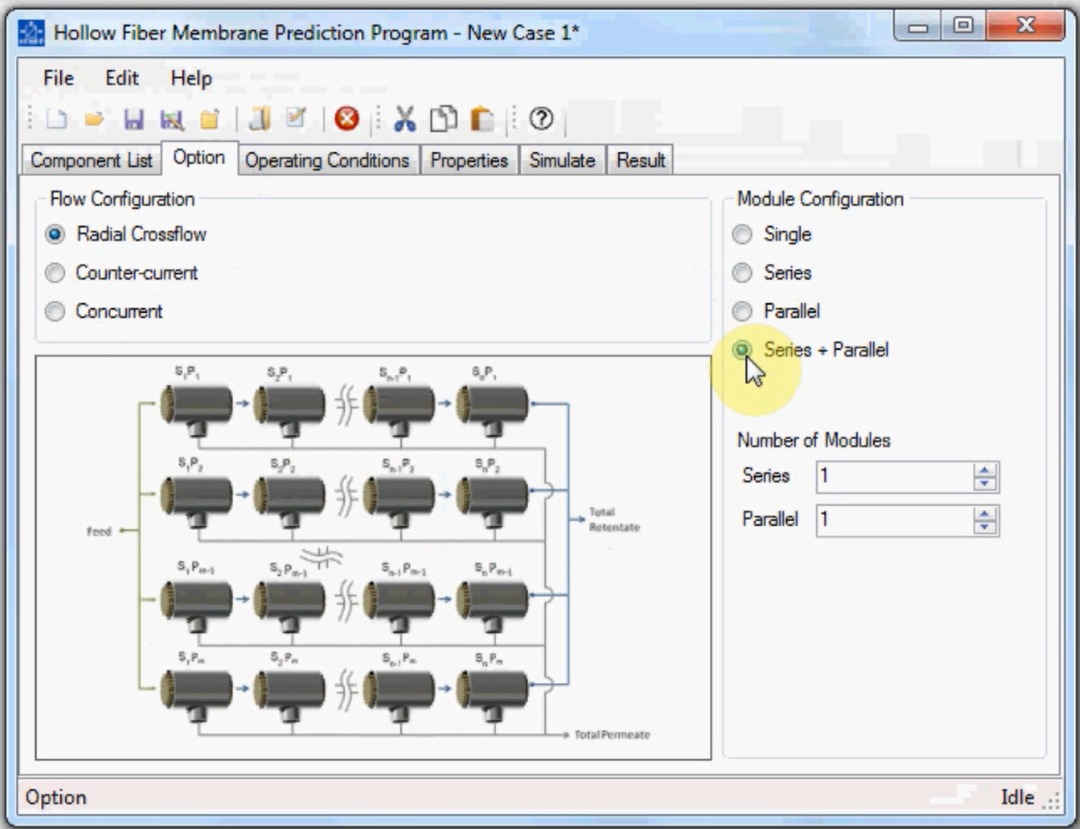Select the Counter-current flow option

click(56, 273)
